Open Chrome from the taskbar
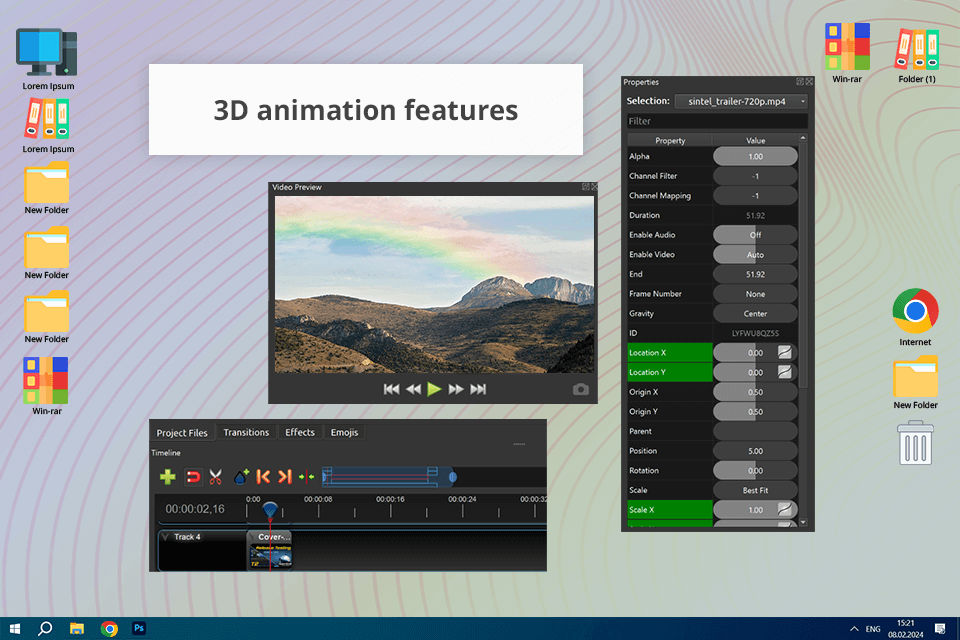The width and height of the screenshot is (960, 640). click(109, 628)
